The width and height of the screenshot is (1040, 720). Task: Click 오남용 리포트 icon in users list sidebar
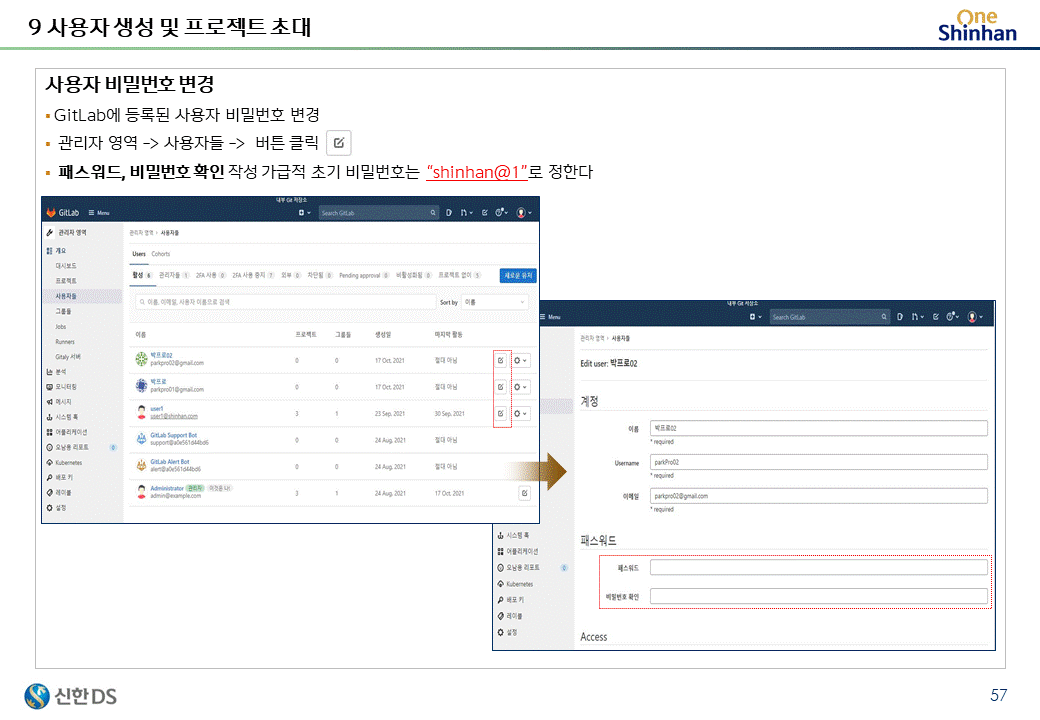pyautogui.click(x=50, y=448)
